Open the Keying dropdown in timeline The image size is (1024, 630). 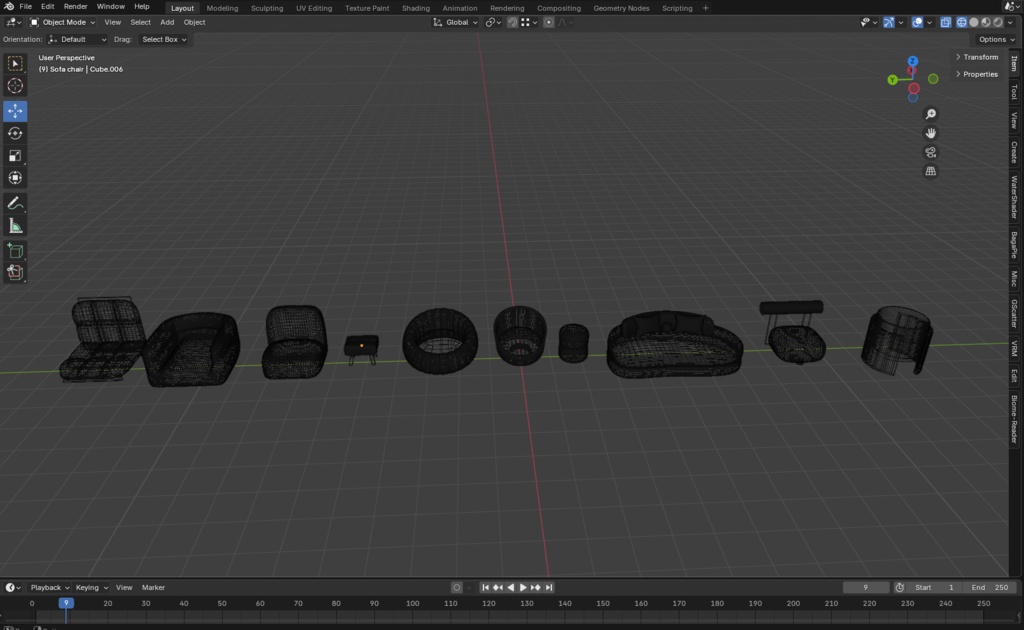91,588
